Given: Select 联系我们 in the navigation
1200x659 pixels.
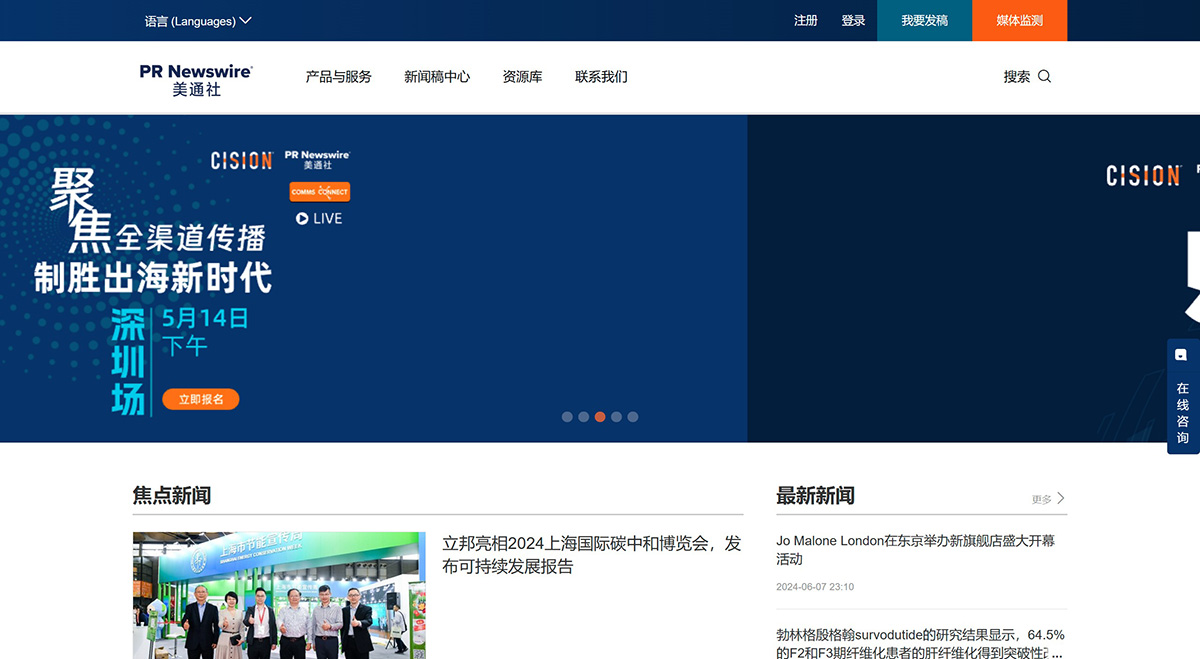Looking at the screenshot, I should click(601, 76).
